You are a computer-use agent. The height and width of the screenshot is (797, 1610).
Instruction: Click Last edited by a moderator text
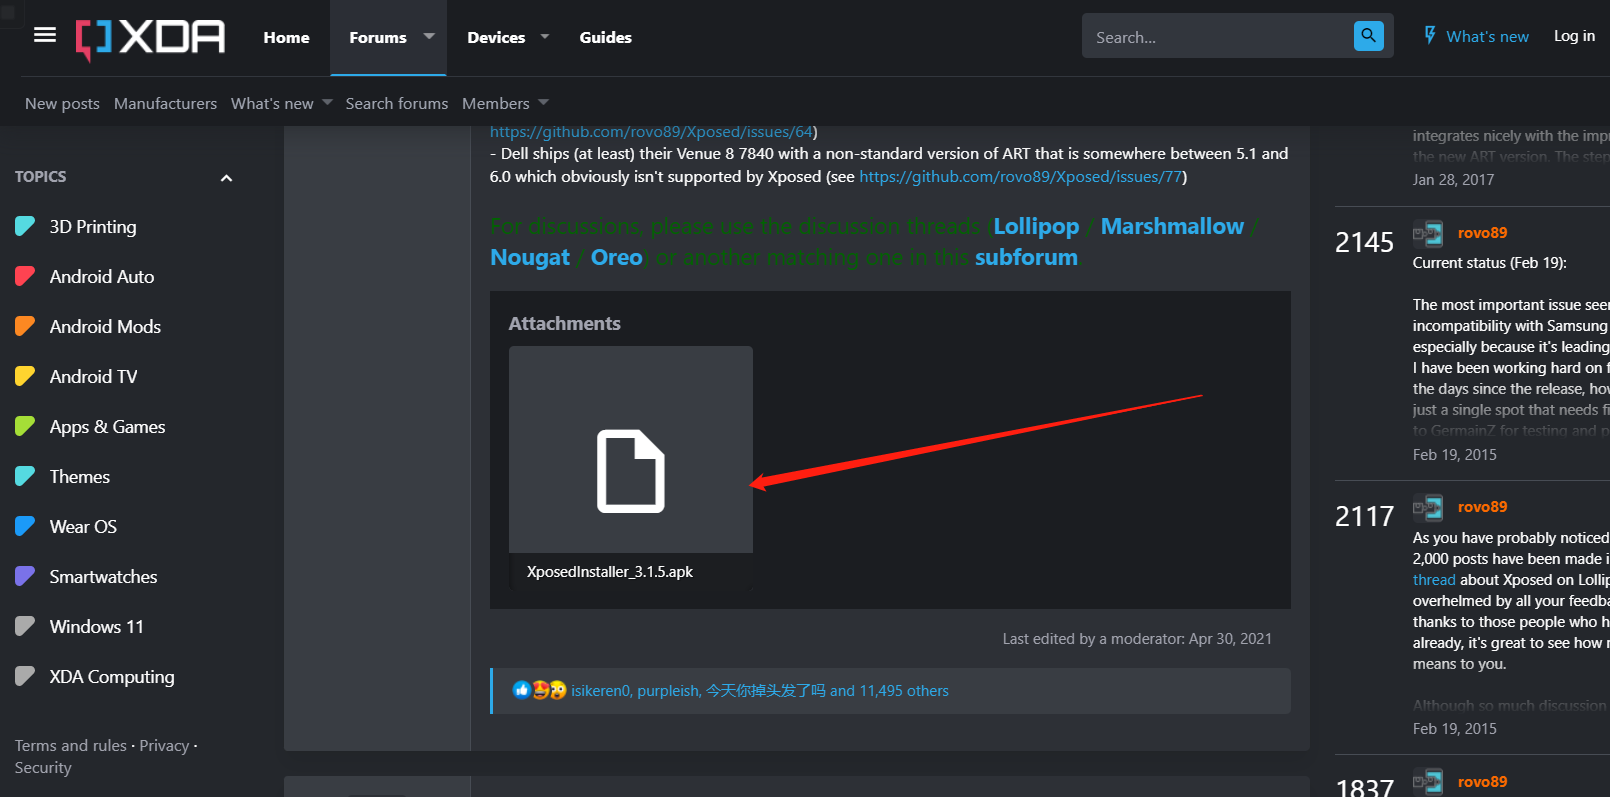point(1137,639)
